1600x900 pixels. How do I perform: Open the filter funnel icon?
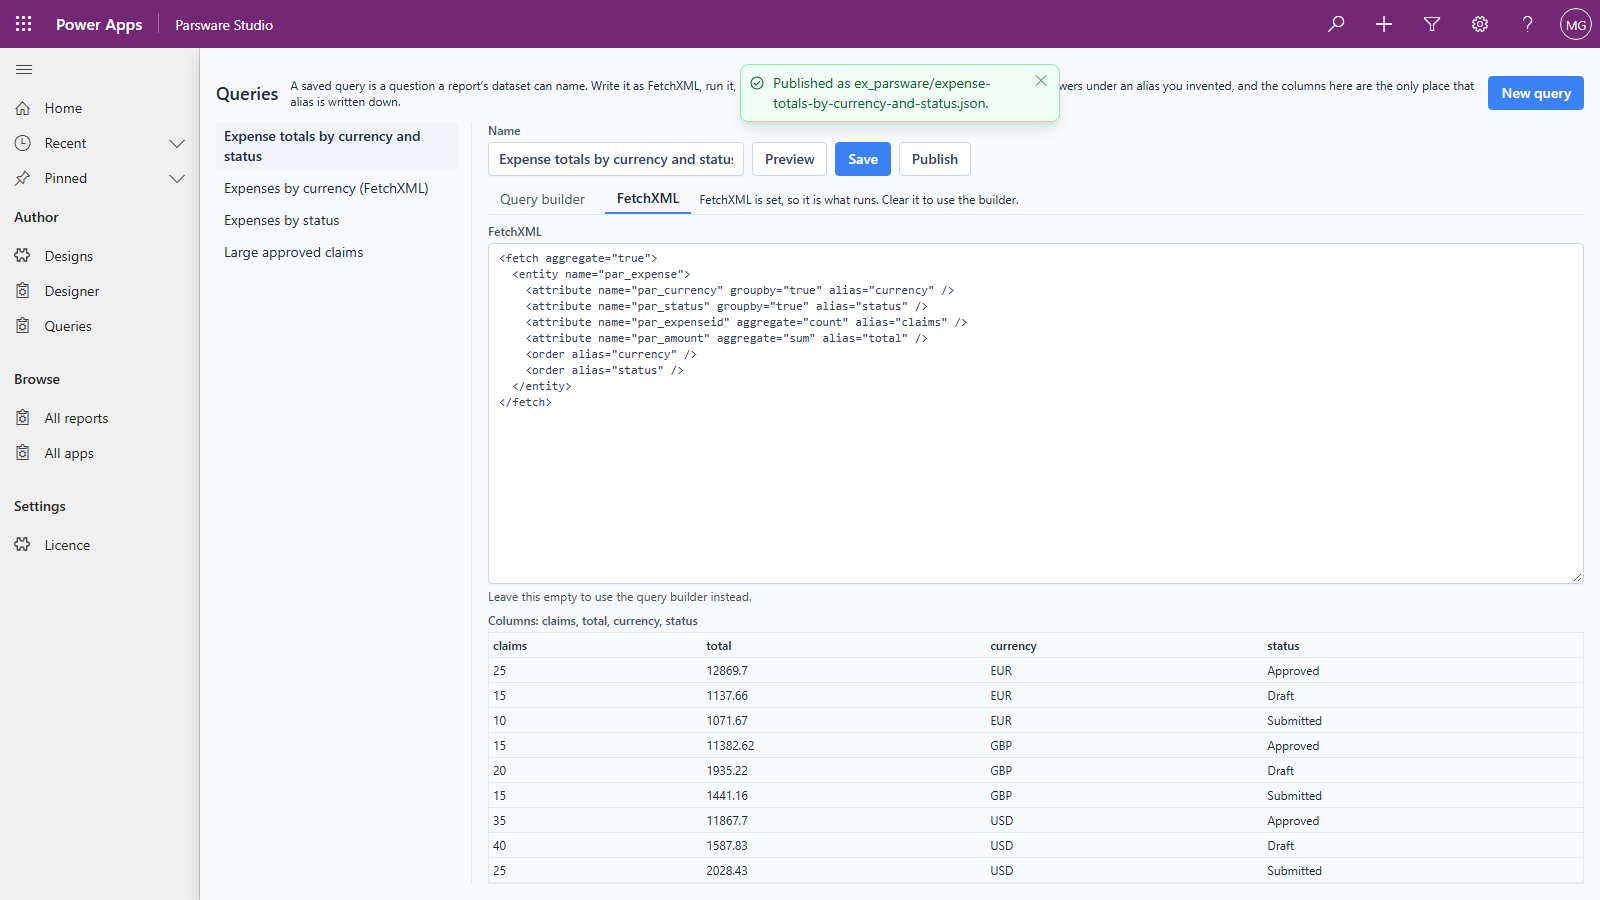coord(1432,24)
